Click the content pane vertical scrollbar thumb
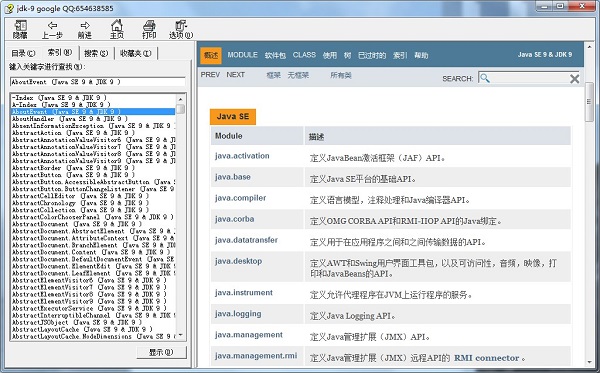The height and width of the screenshot is (373, 600). coord(589,101)
